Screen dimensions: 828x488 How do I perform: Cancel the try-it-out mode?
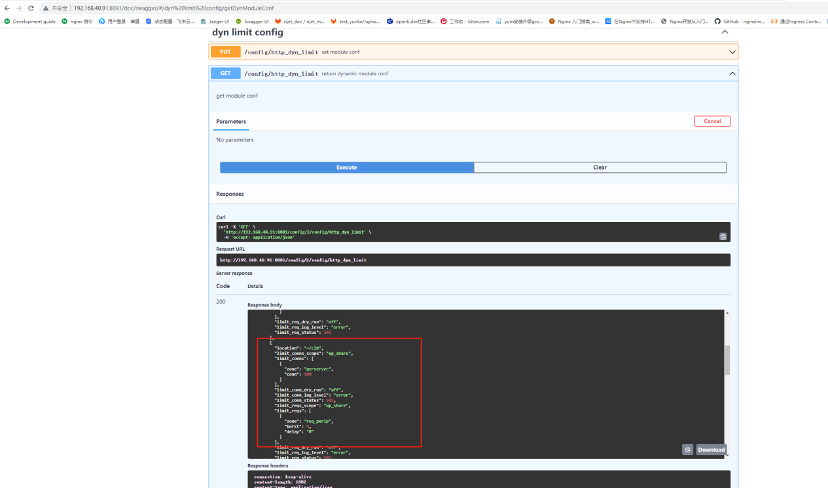click(x=712, y=121)
